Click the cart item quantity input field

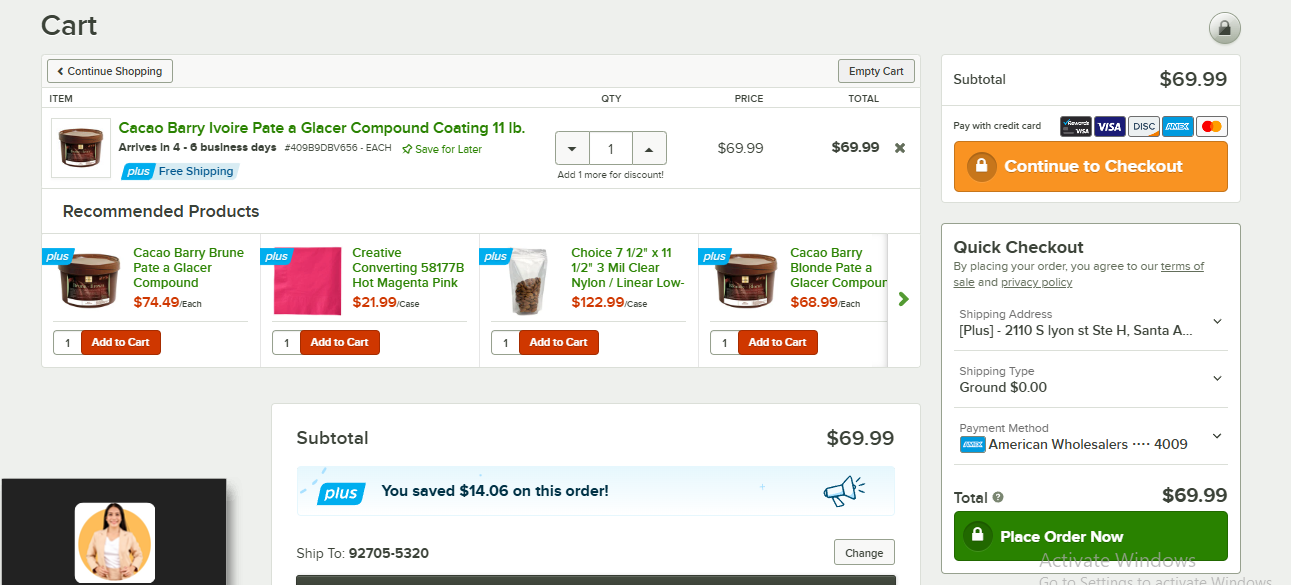coord(610,149)
